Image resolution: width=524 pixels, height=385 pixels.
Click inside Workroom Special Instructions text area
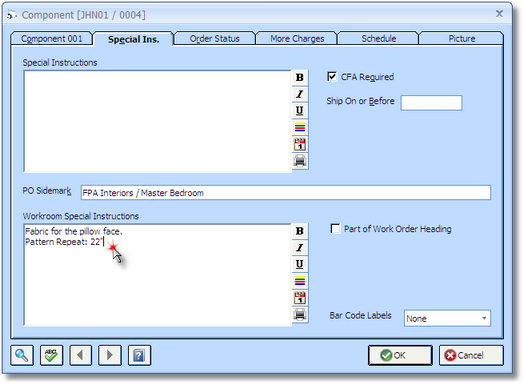tap(158, 275)
